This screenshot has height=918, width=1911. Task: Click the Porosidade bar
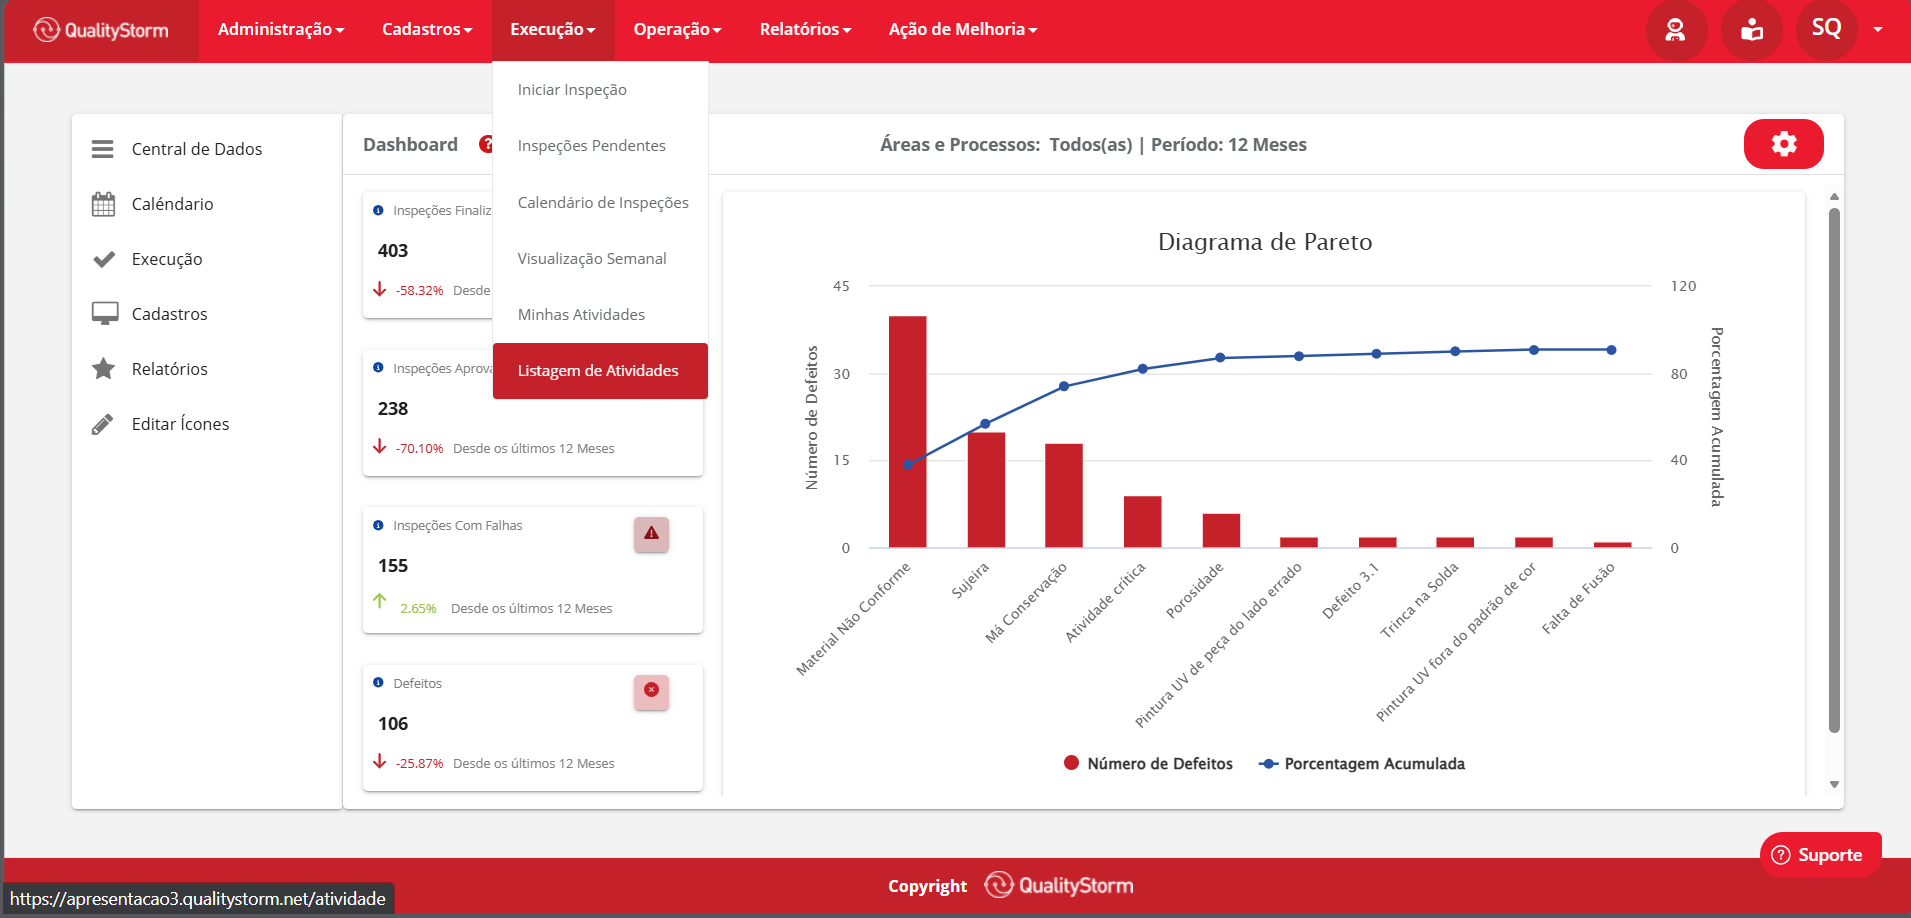[1221, 531]
